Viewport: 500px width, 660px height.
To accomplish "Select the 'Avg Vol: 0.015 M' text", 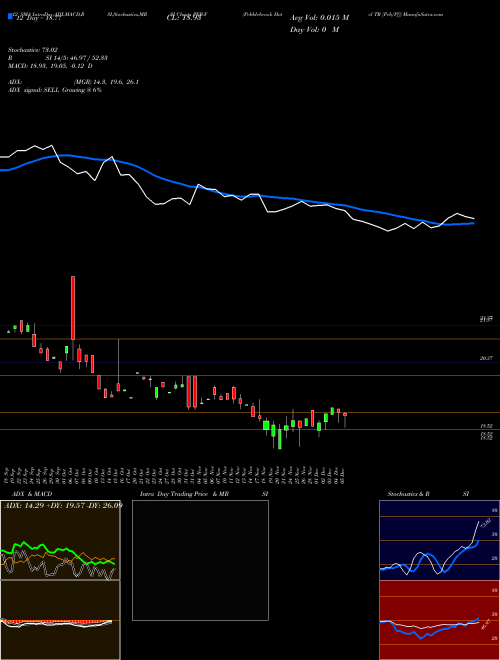I will click(319, 18).
